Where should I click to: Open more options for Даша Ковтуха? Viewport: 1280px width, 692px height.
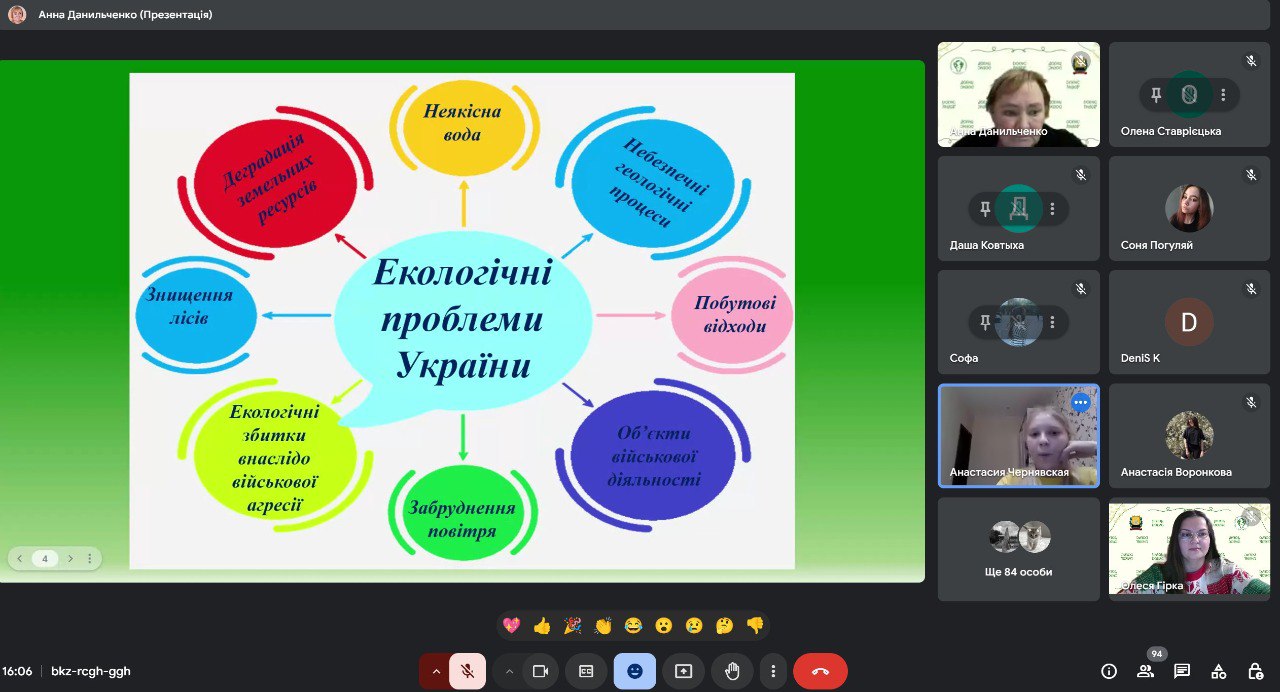[1052, 209]
